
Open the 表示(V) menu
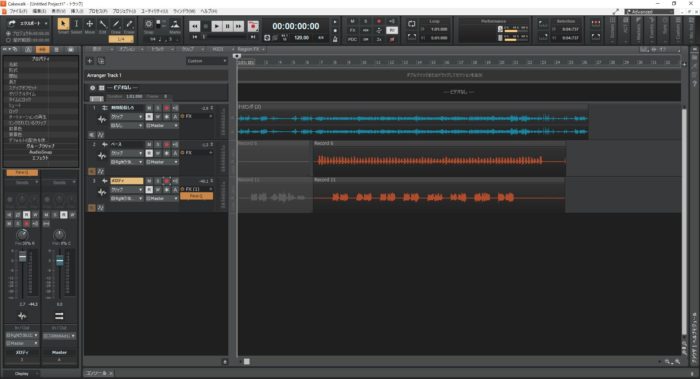(58, 11)
